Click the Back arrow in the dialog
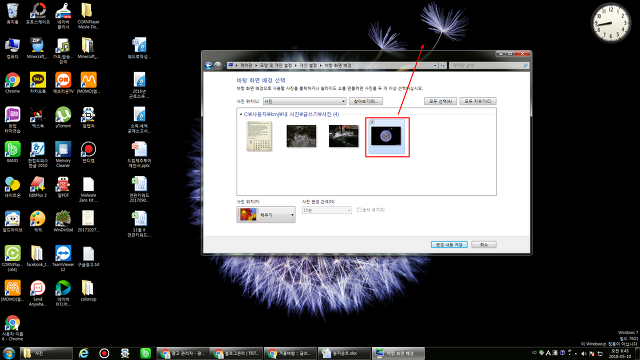The height and width of the screenshot is (360, 640). click(209, 65)
